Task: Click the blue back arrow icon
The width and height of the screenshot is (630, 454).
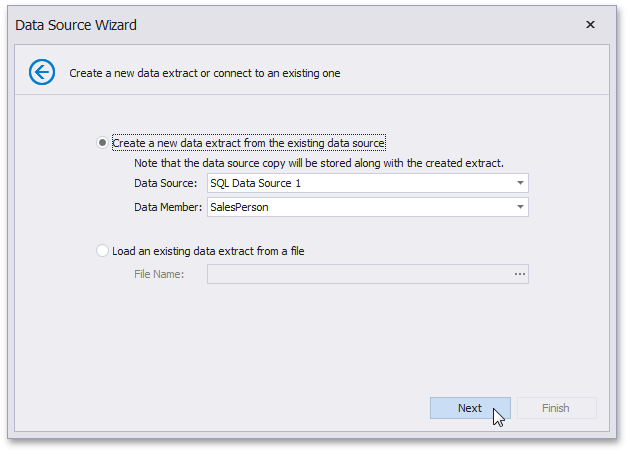Action: point(42,72)
